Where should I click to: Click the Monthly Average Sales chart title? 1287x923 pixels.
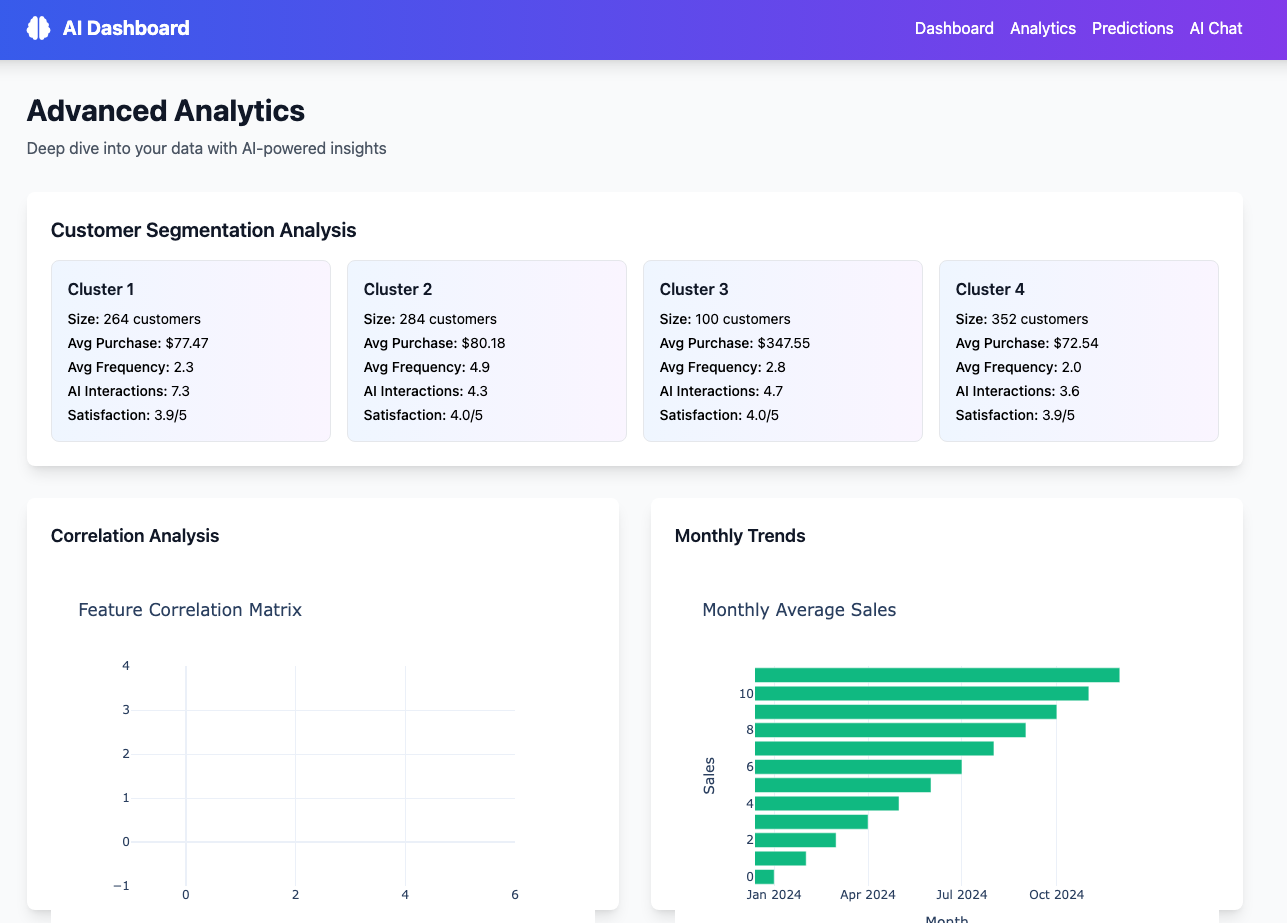click(799, 610)
